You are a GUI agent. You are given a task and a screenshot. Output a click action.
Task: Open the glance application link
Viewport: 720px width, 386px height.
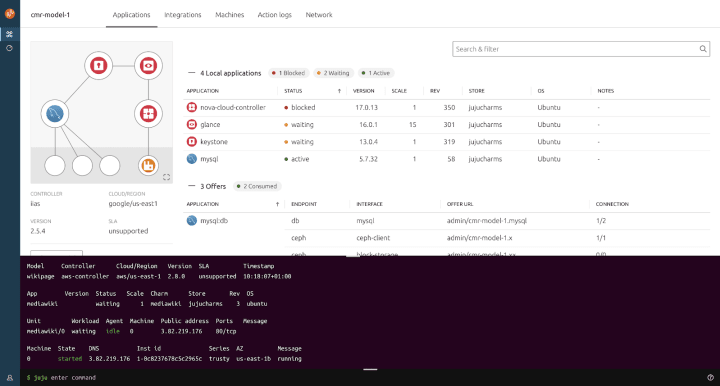[x=210, y=125]
